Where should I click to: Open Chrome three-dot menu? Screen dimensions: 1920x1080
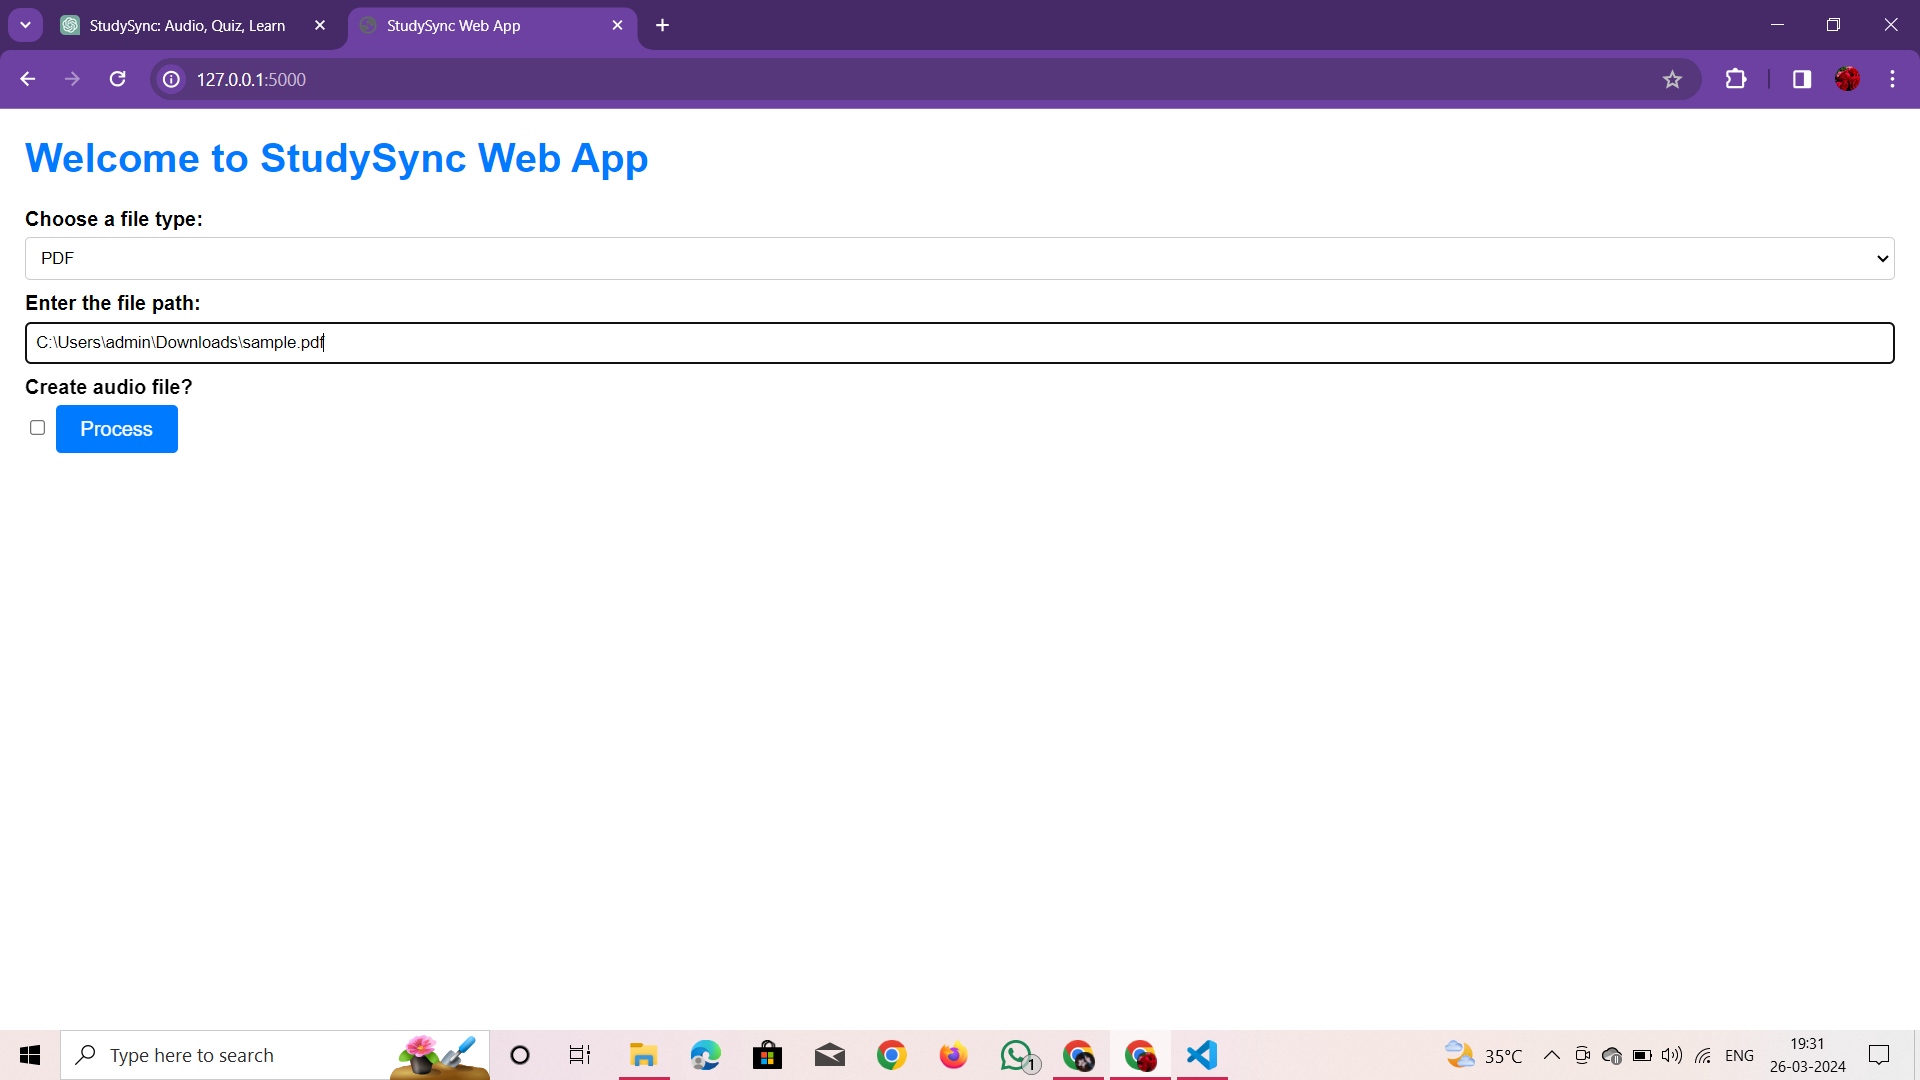[1892, 79]
